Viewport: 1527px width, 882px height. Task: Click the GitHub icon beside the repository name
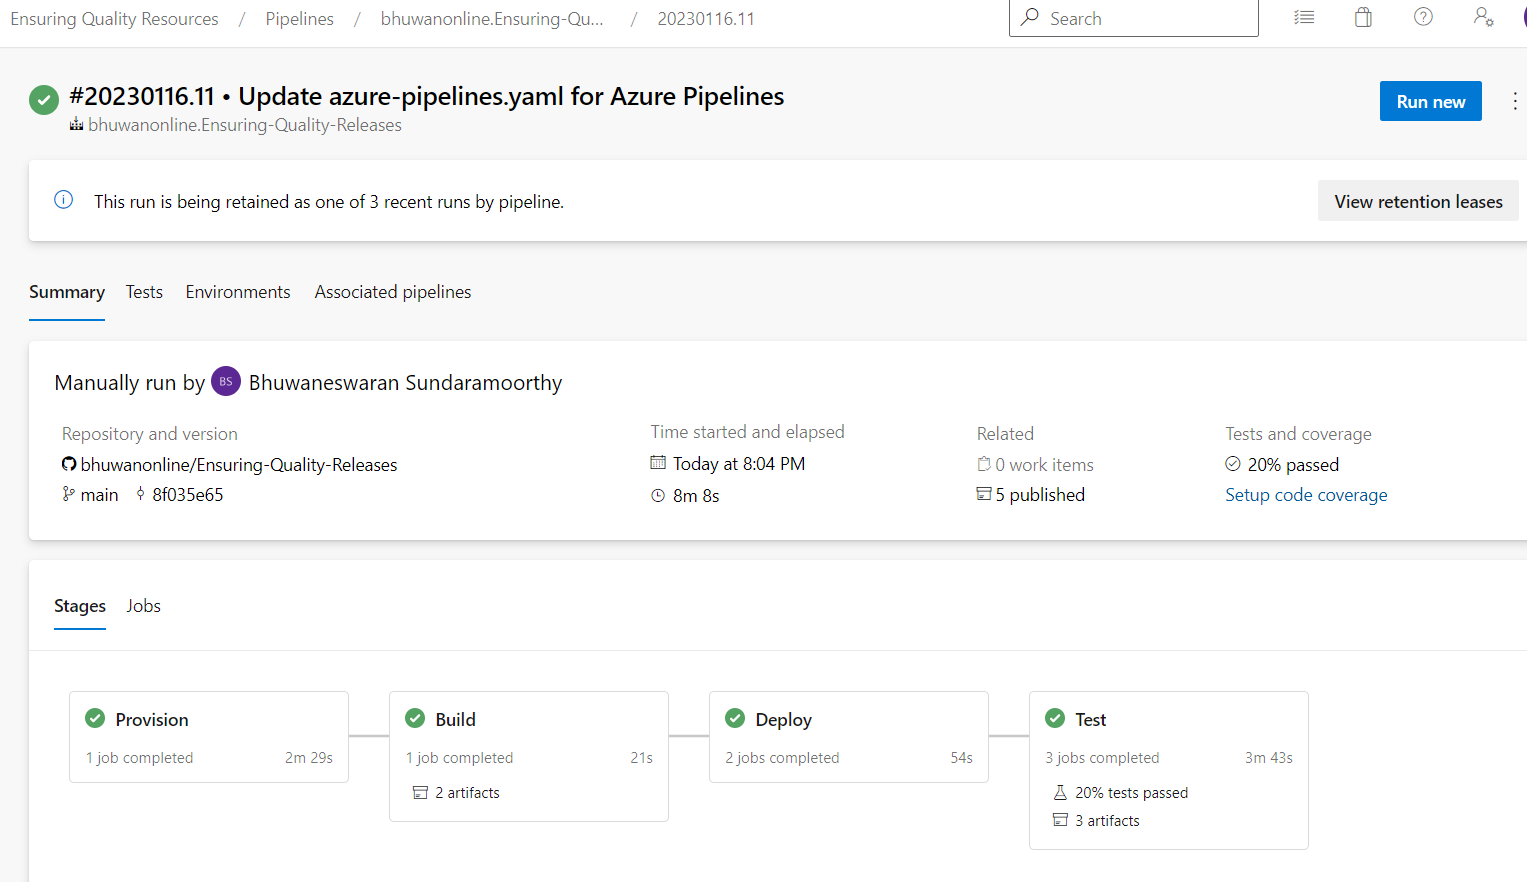(68, 464)
